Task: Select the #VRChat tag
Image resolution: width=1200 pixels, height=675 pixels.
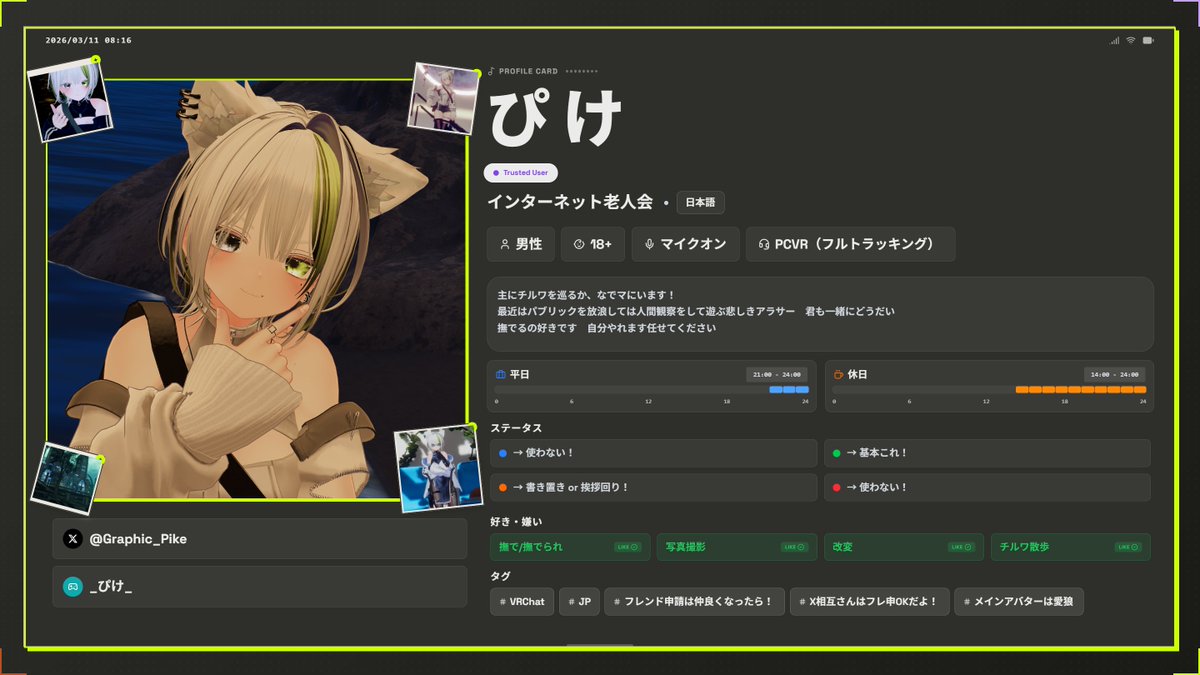Action: (521, 602)
